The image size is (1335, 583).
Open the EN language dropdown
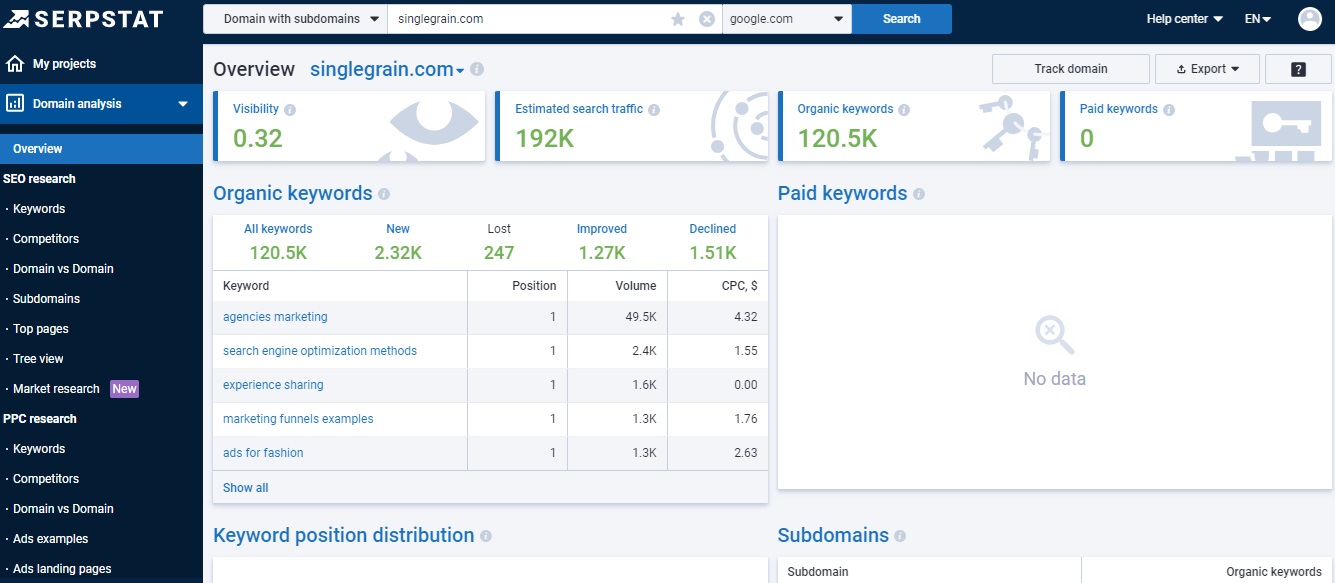click(x=1258, y=19)
